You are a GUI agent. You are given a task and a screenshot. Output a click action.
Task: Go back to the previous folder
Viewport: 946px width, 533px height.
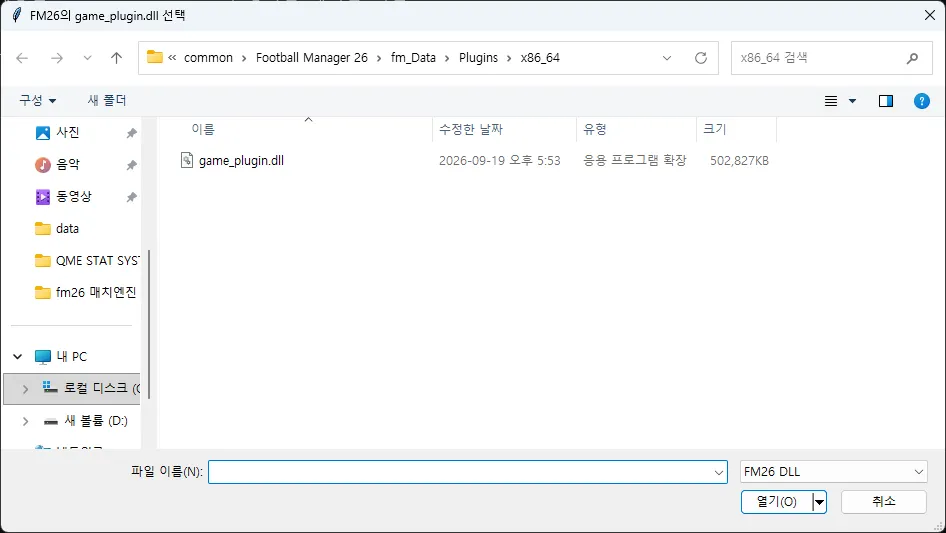(22, 58)
